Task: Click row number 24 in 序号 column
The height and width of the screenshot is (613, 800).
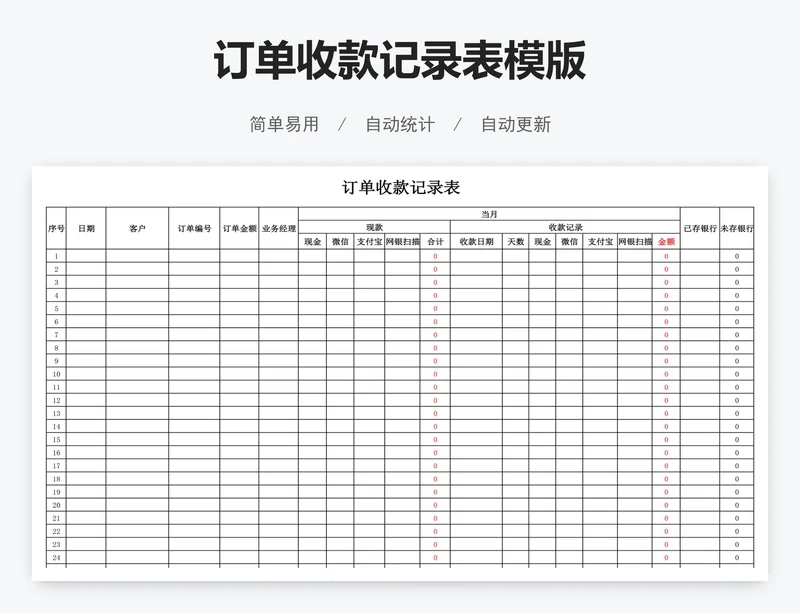Action: [56, 557]
